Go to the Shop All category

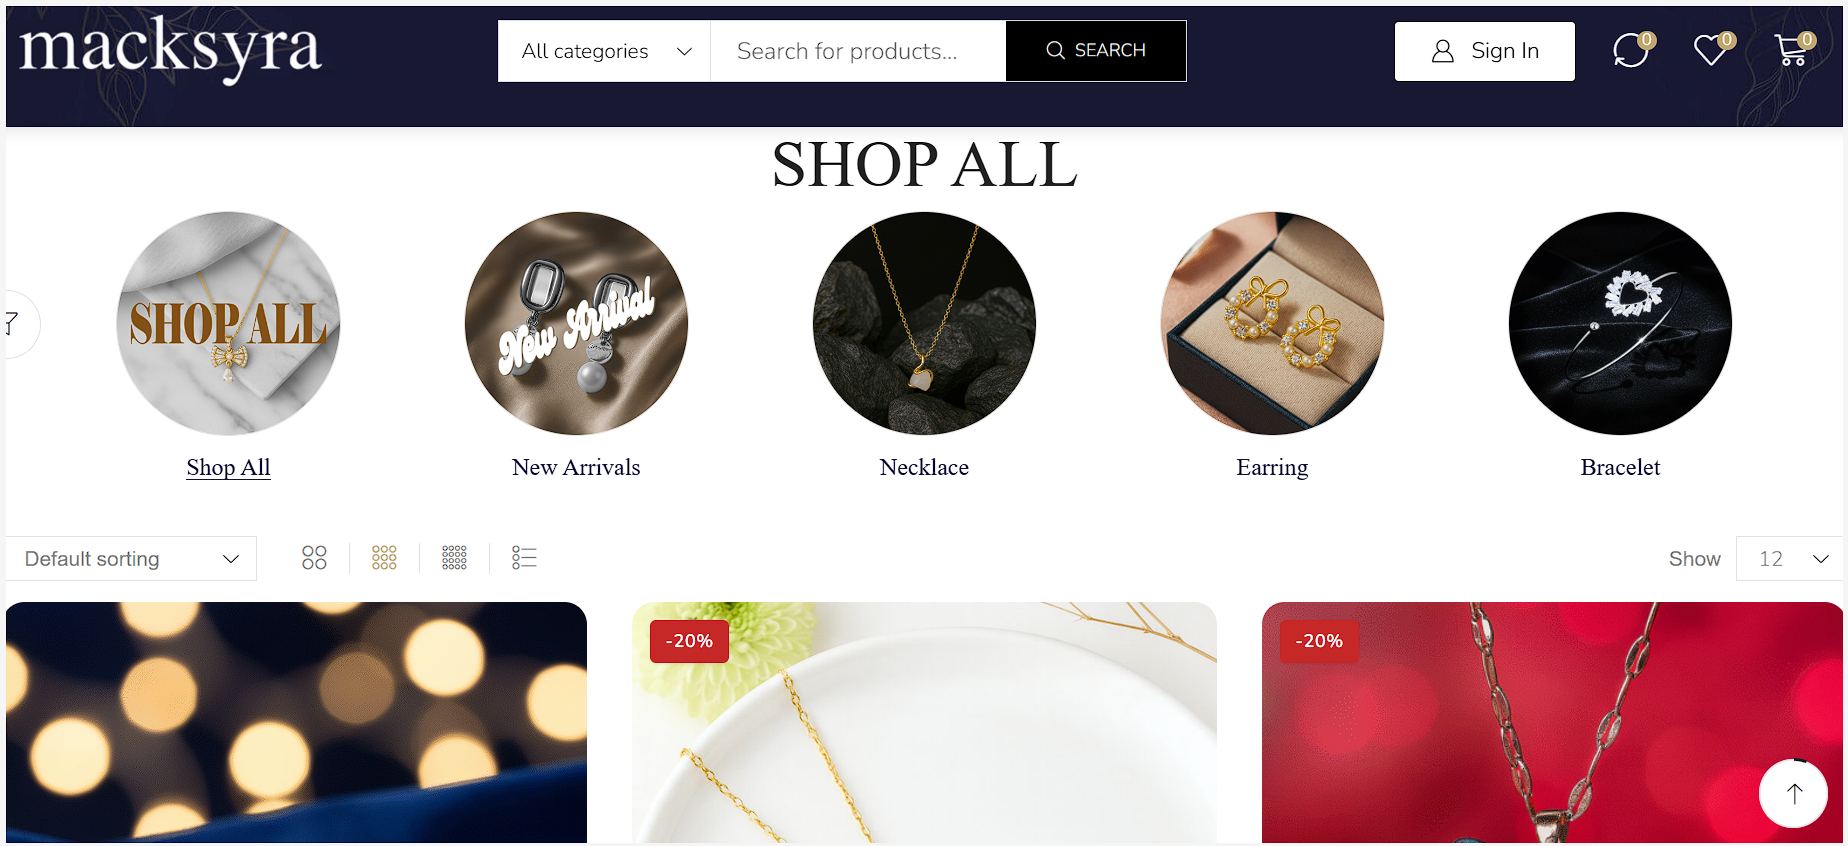(228, 467)
